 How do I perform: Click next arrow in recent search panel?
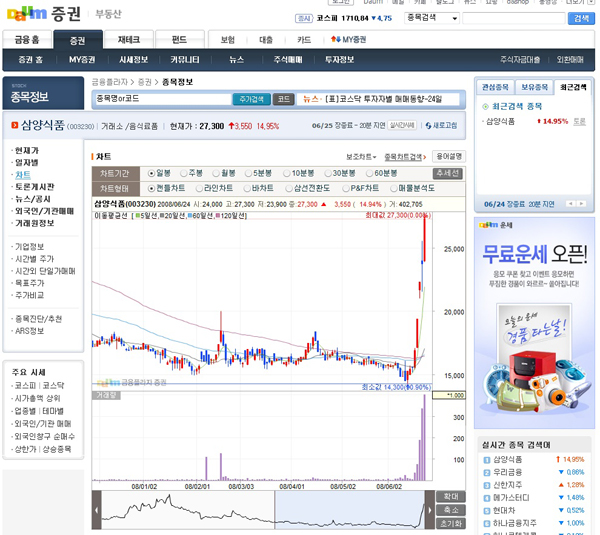click(581, 204)
